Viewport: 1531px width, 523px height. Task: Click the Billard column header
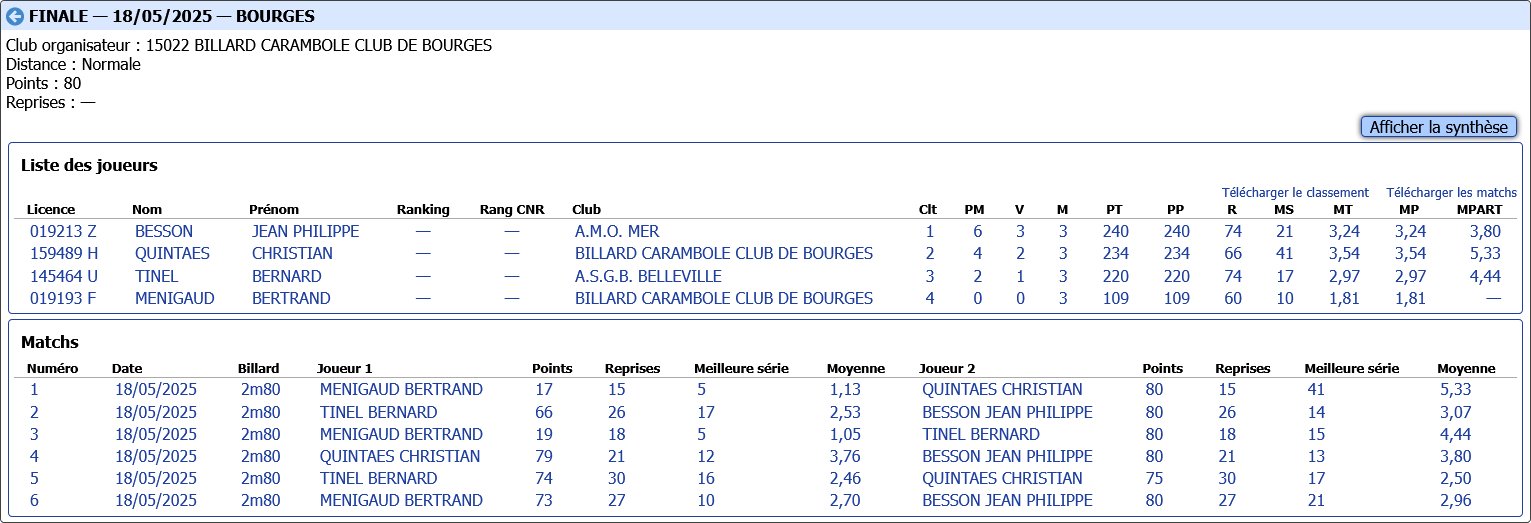[259, 369]
